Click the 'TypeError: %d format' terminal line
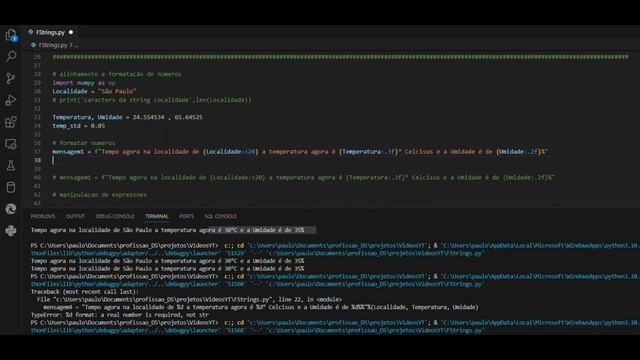Viewport: 640px width, 360px height. (x=120, y=315)
